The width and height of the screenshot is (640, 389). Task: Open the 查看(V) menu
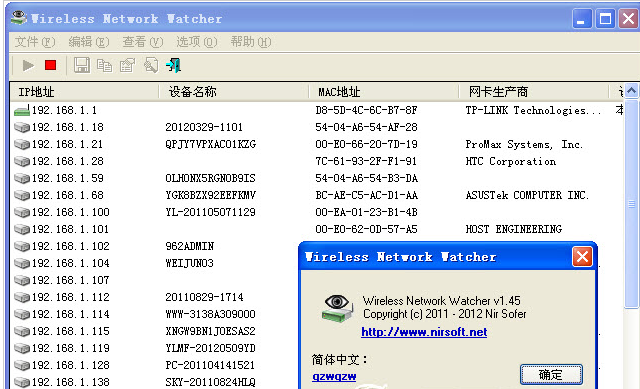(142, 42)
